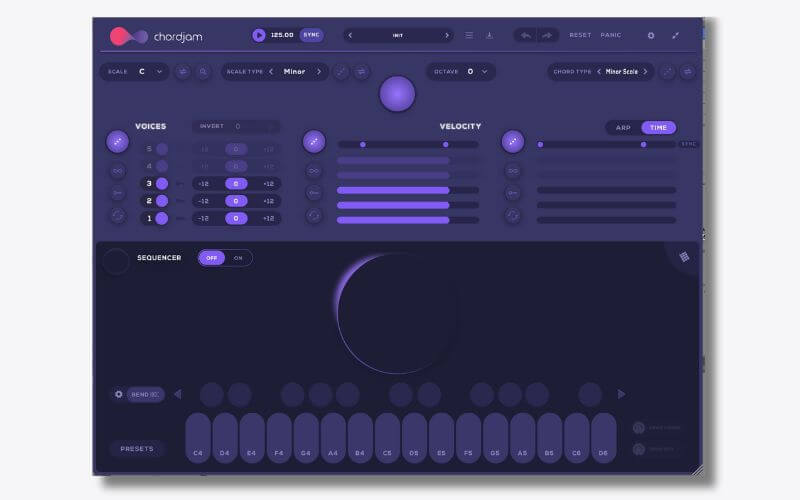Click the time range slider right handle
The height and width of the screenshot is (500, 800).
click(x=643, y=145)
